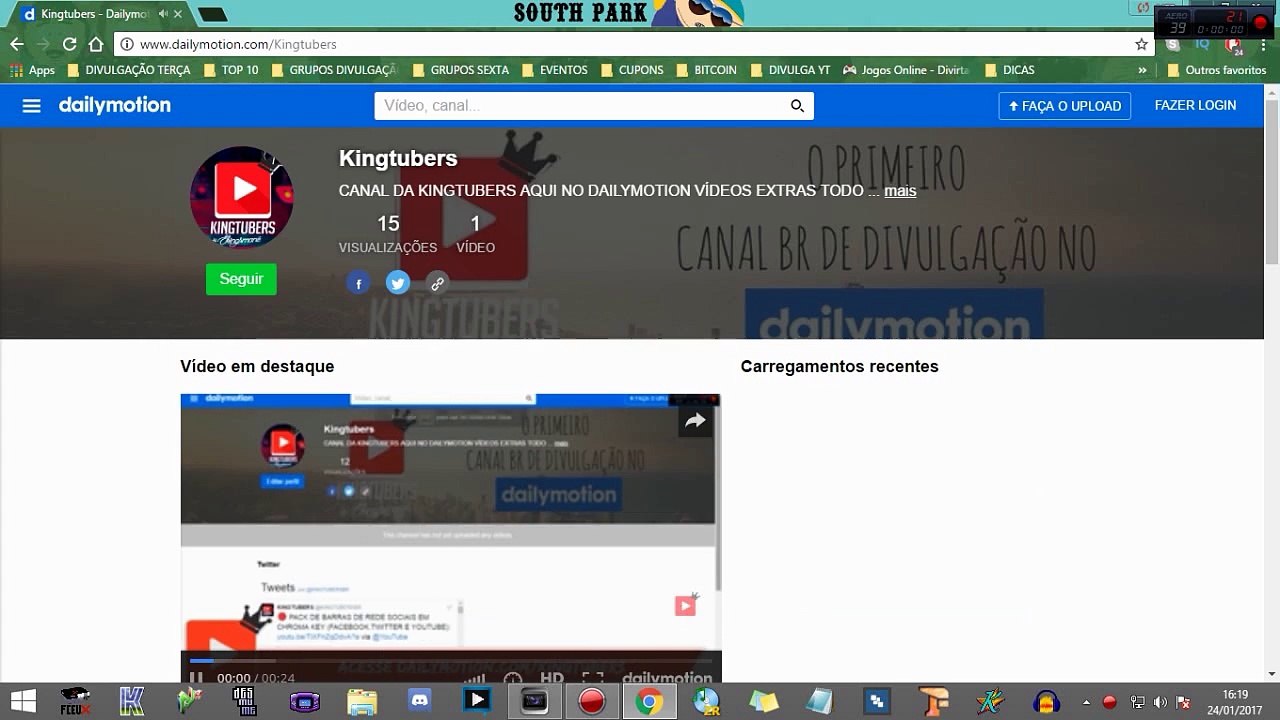Click the volume icon in system tray
Screen dimensions: 1280x720
pyautogui.click(x=1160, y=702)
